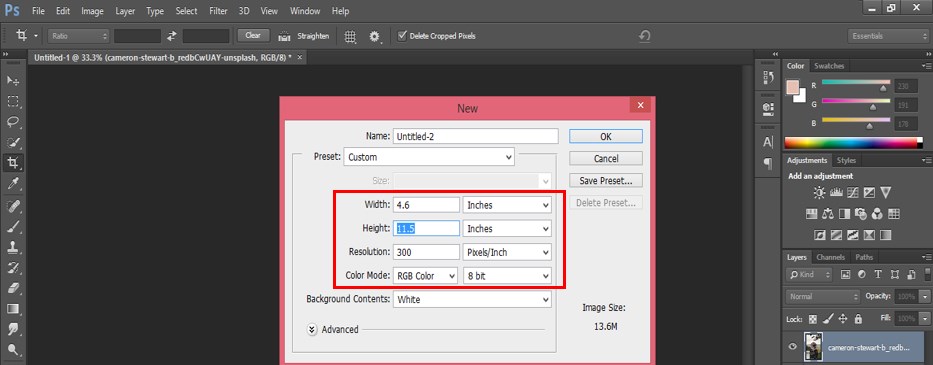This screenshot has height=365, width=933.
Task: Open the Filter menu
Action: click(218, 11)
